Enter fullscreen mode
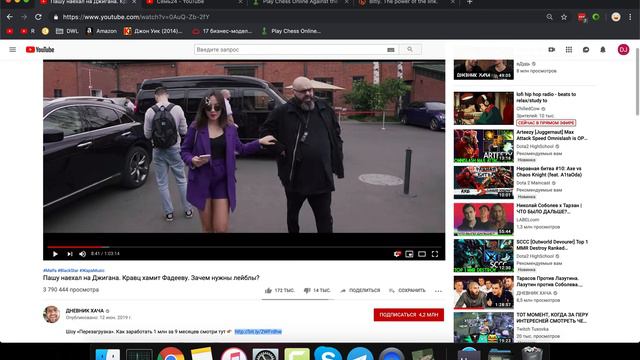Viewport: 640px width, 360px height. pos(435,254)
